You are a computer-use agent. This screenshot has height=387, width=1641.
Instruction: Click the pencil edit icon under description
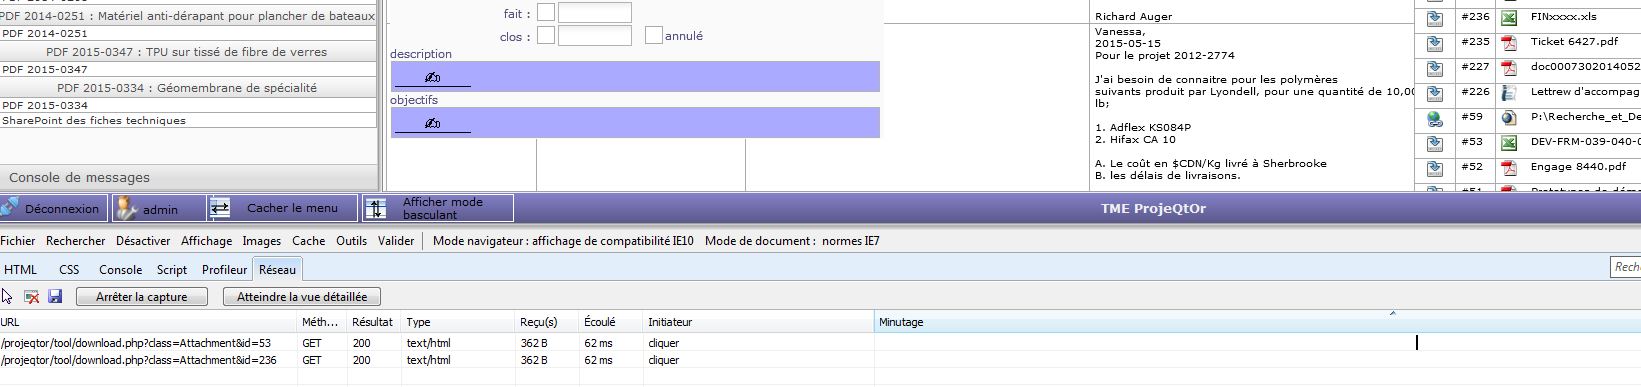[x=432, y=77]
